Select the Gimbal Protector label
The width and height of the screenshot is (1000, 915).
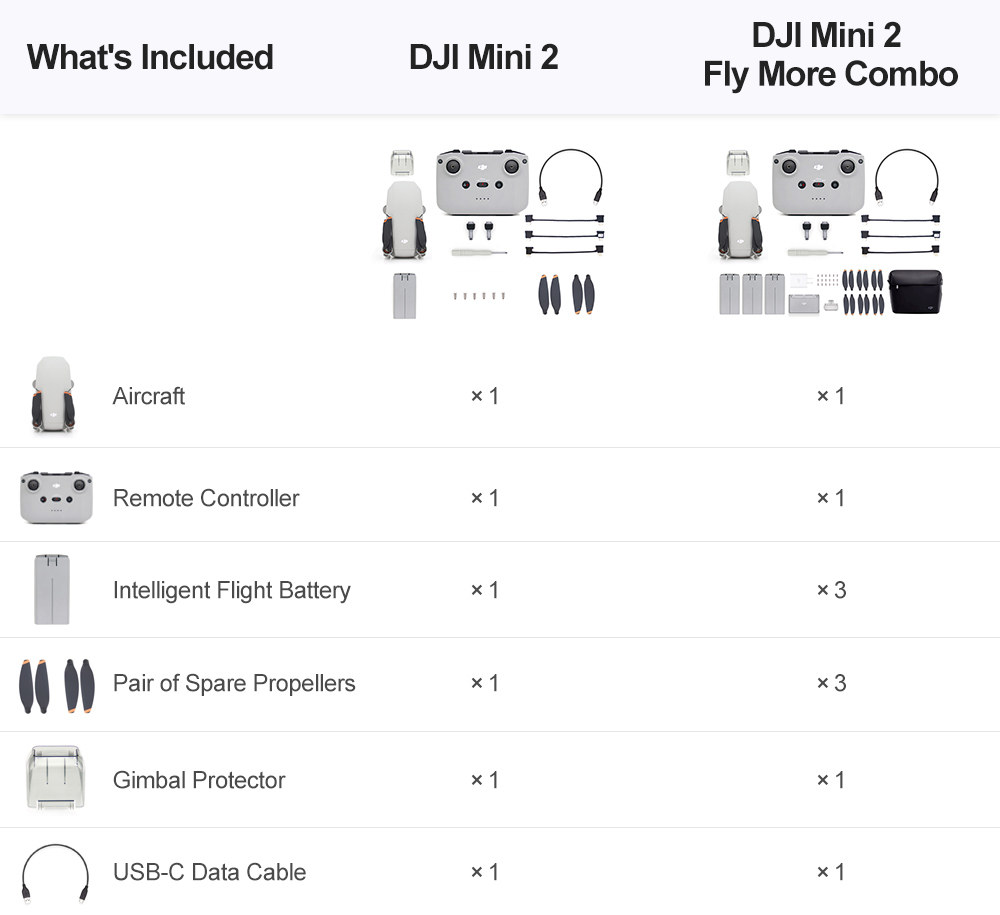pyautogui.click(x=199, y=780)
